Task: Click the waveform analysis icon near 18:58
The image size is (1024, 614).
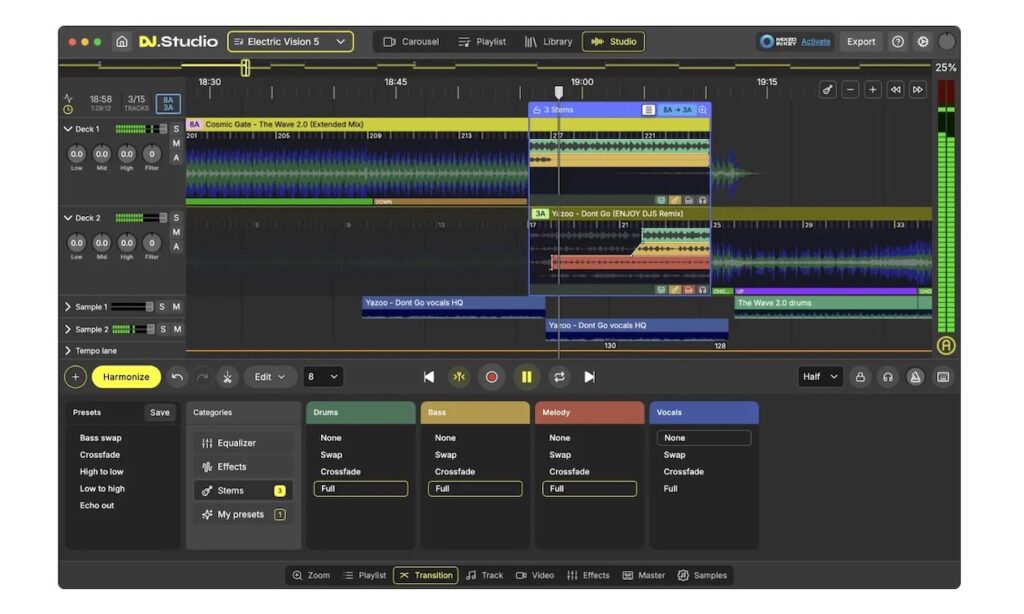Action: pyautogui.click(x=69, y=98)
